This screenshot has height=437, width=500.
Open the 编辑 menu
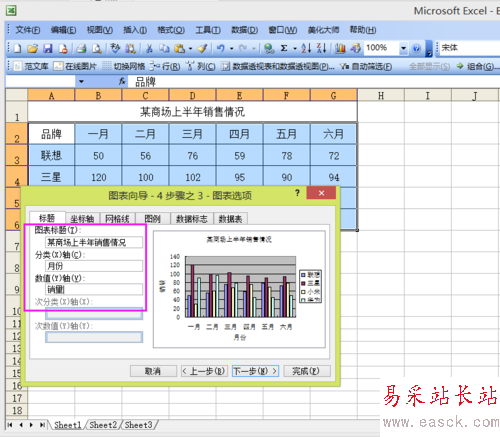(x=63, y=30)
